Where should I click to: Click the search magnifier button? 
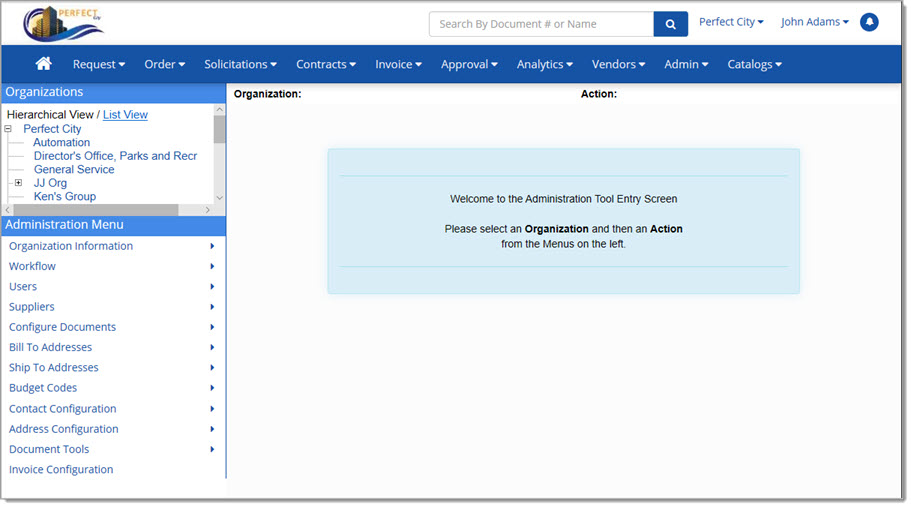pyautogui.click(x=670, y=24)
